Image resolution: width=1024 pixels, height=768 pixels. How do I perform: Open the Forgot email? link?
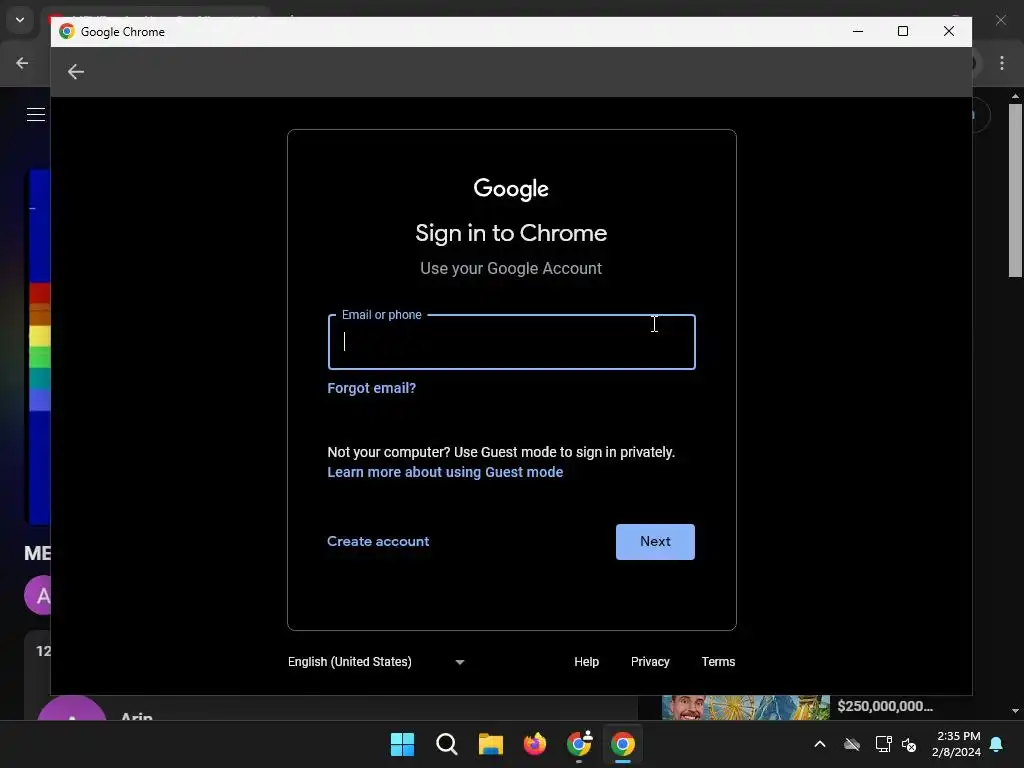(x=371, y=388)
